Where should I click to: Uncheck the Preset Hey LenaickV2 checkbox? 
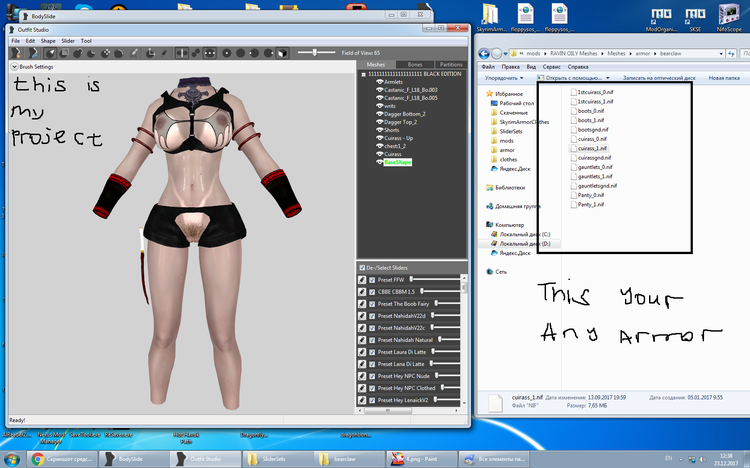point(372,400)
